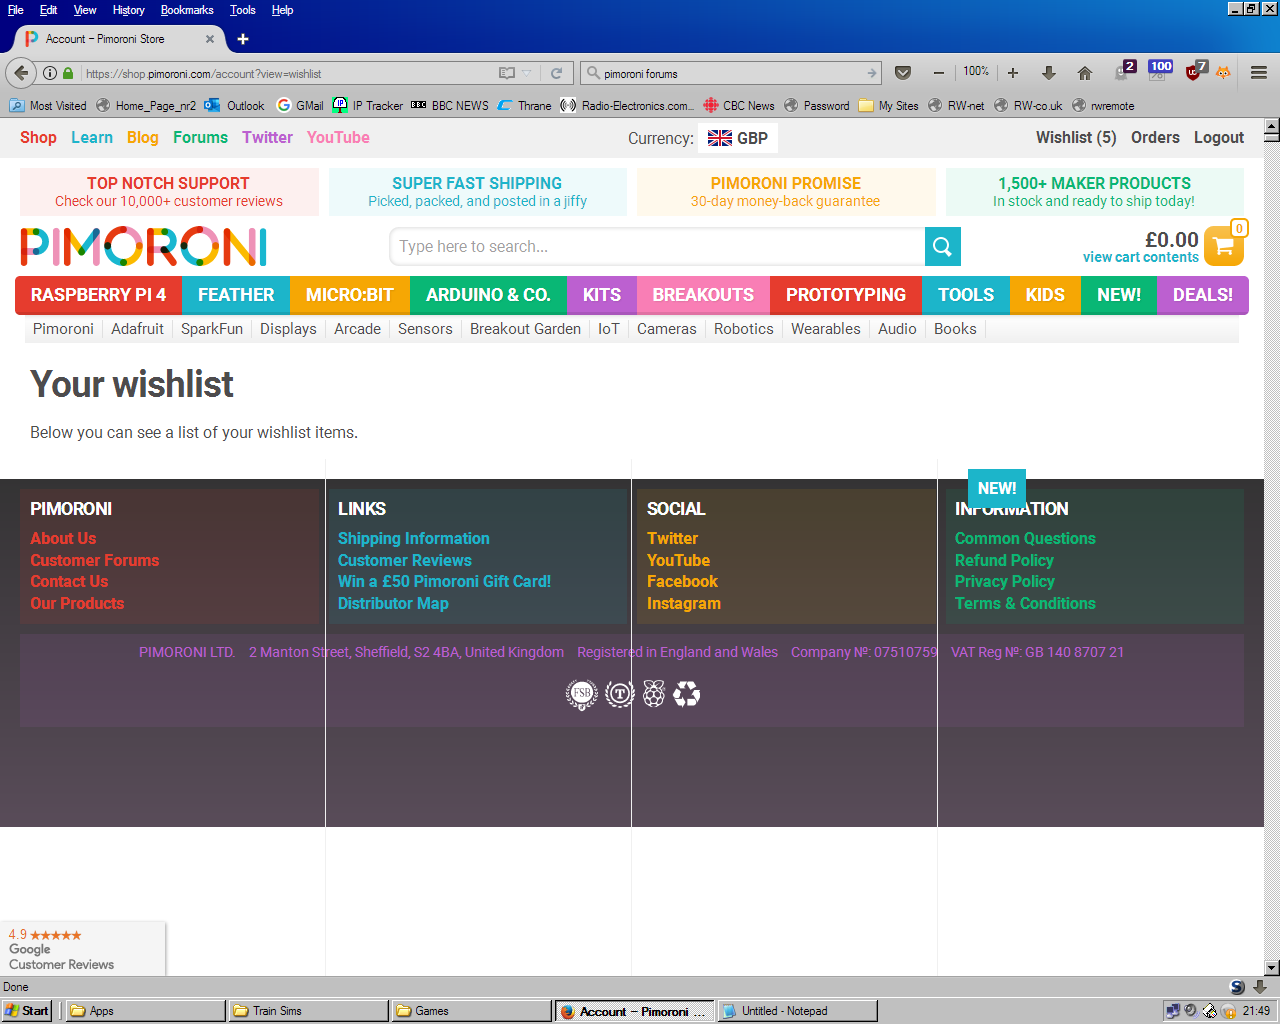Open the File menu

pos(15,10)
